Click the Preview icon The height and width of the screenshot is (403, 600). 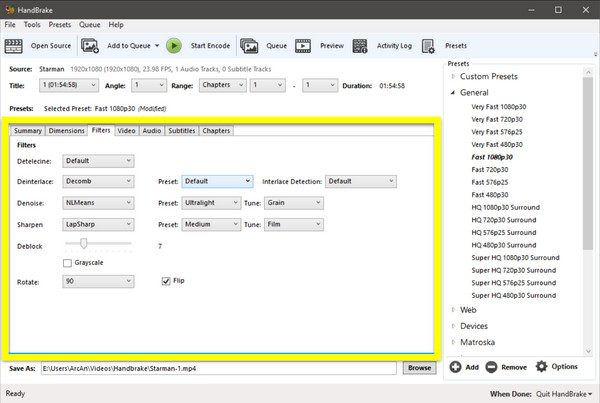click(x=304, y=46)
